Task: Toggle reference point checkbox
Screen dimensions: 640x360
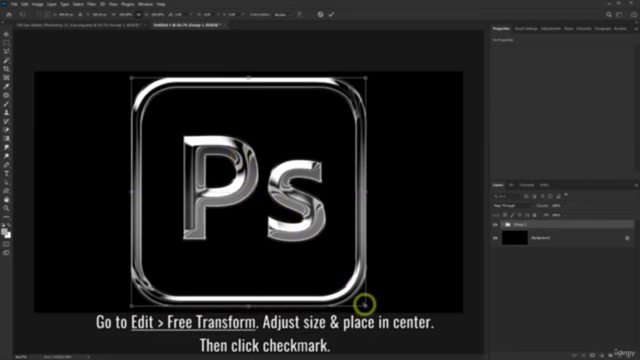Action: click(39, 15)
